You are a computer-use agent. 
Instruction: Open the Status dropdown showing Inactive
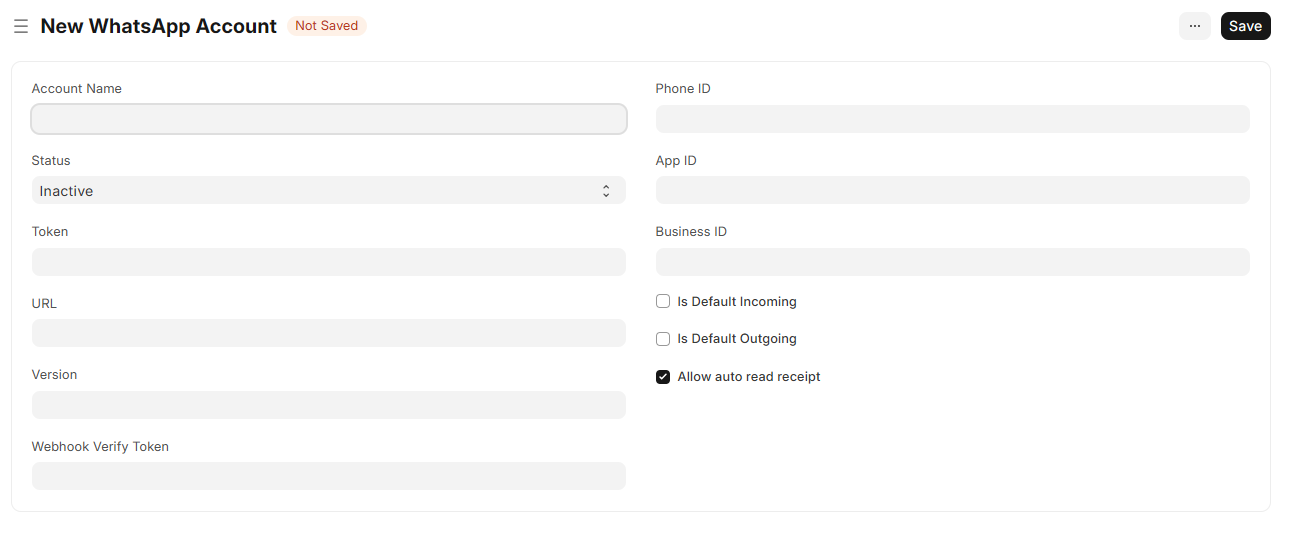click(x=329, y=190)
